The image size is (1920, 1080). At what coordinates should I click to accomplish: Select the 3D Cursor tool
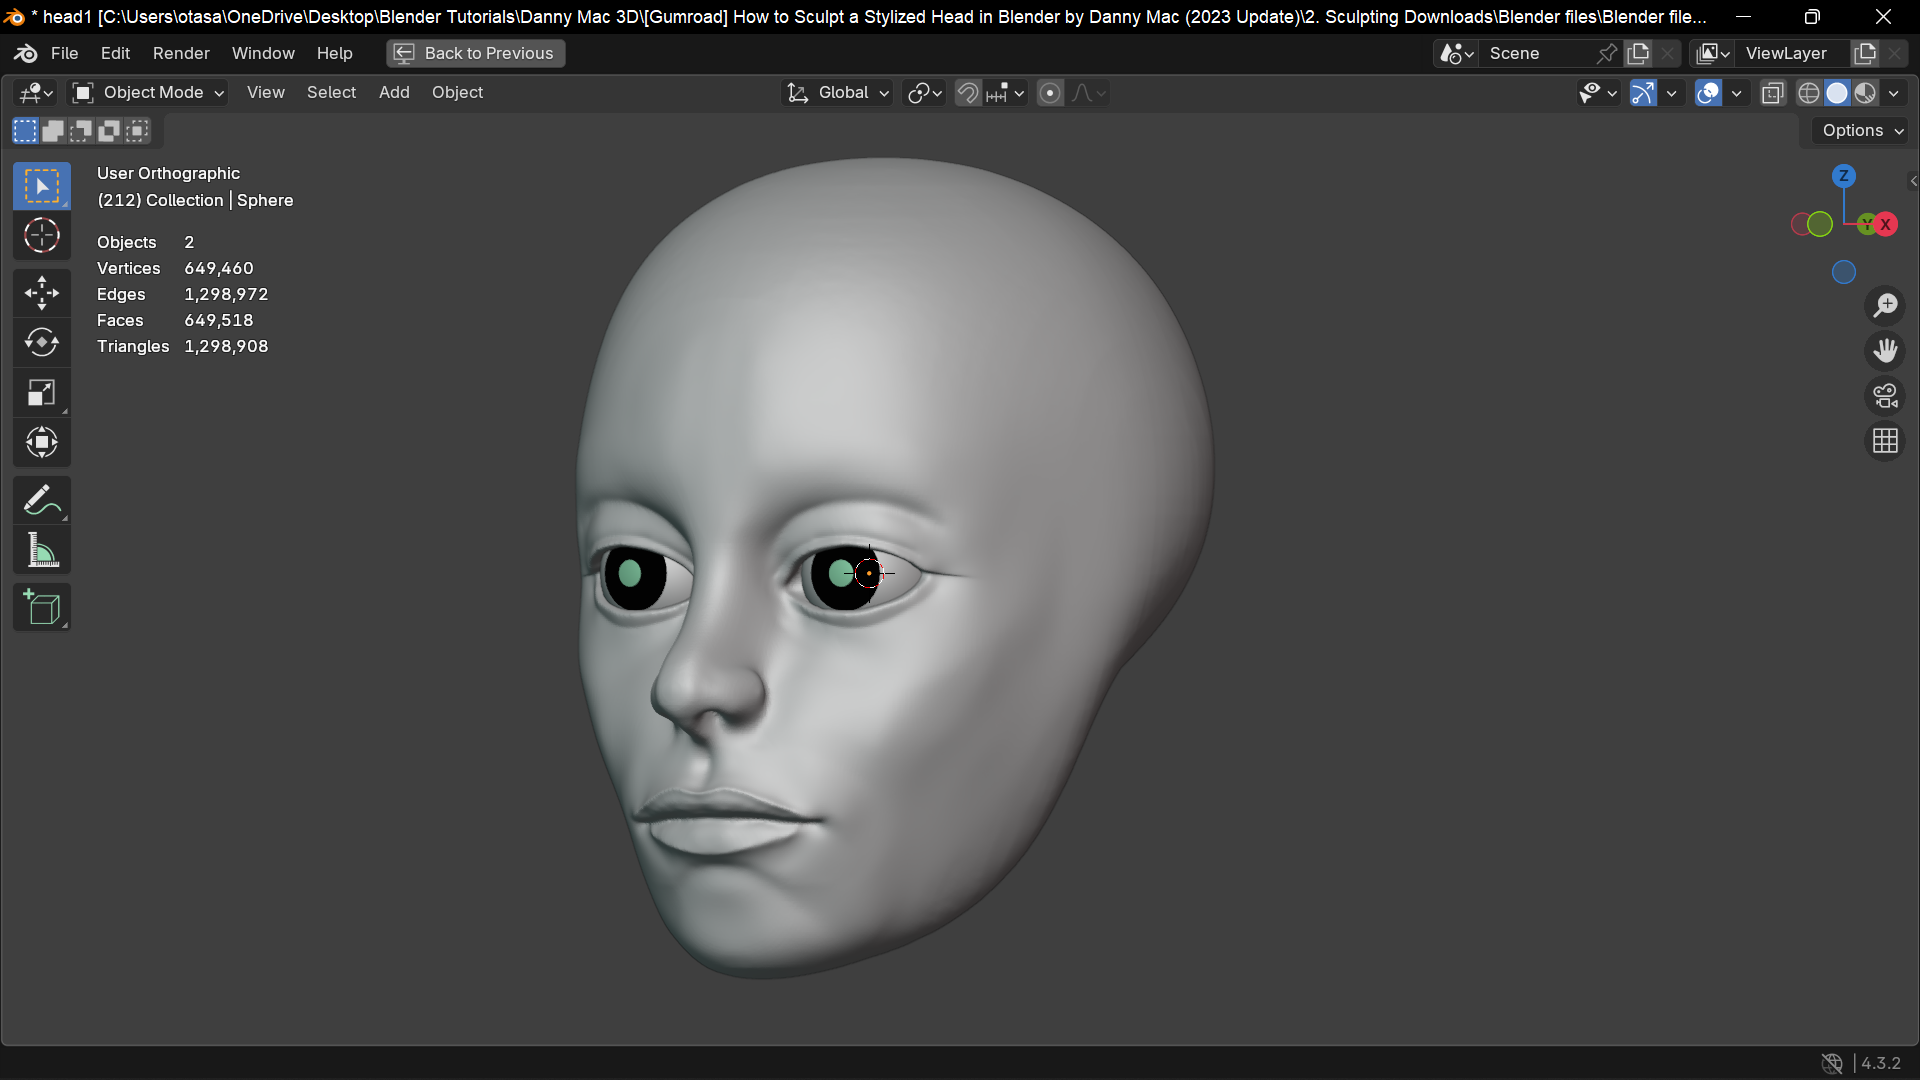[41, 236]
